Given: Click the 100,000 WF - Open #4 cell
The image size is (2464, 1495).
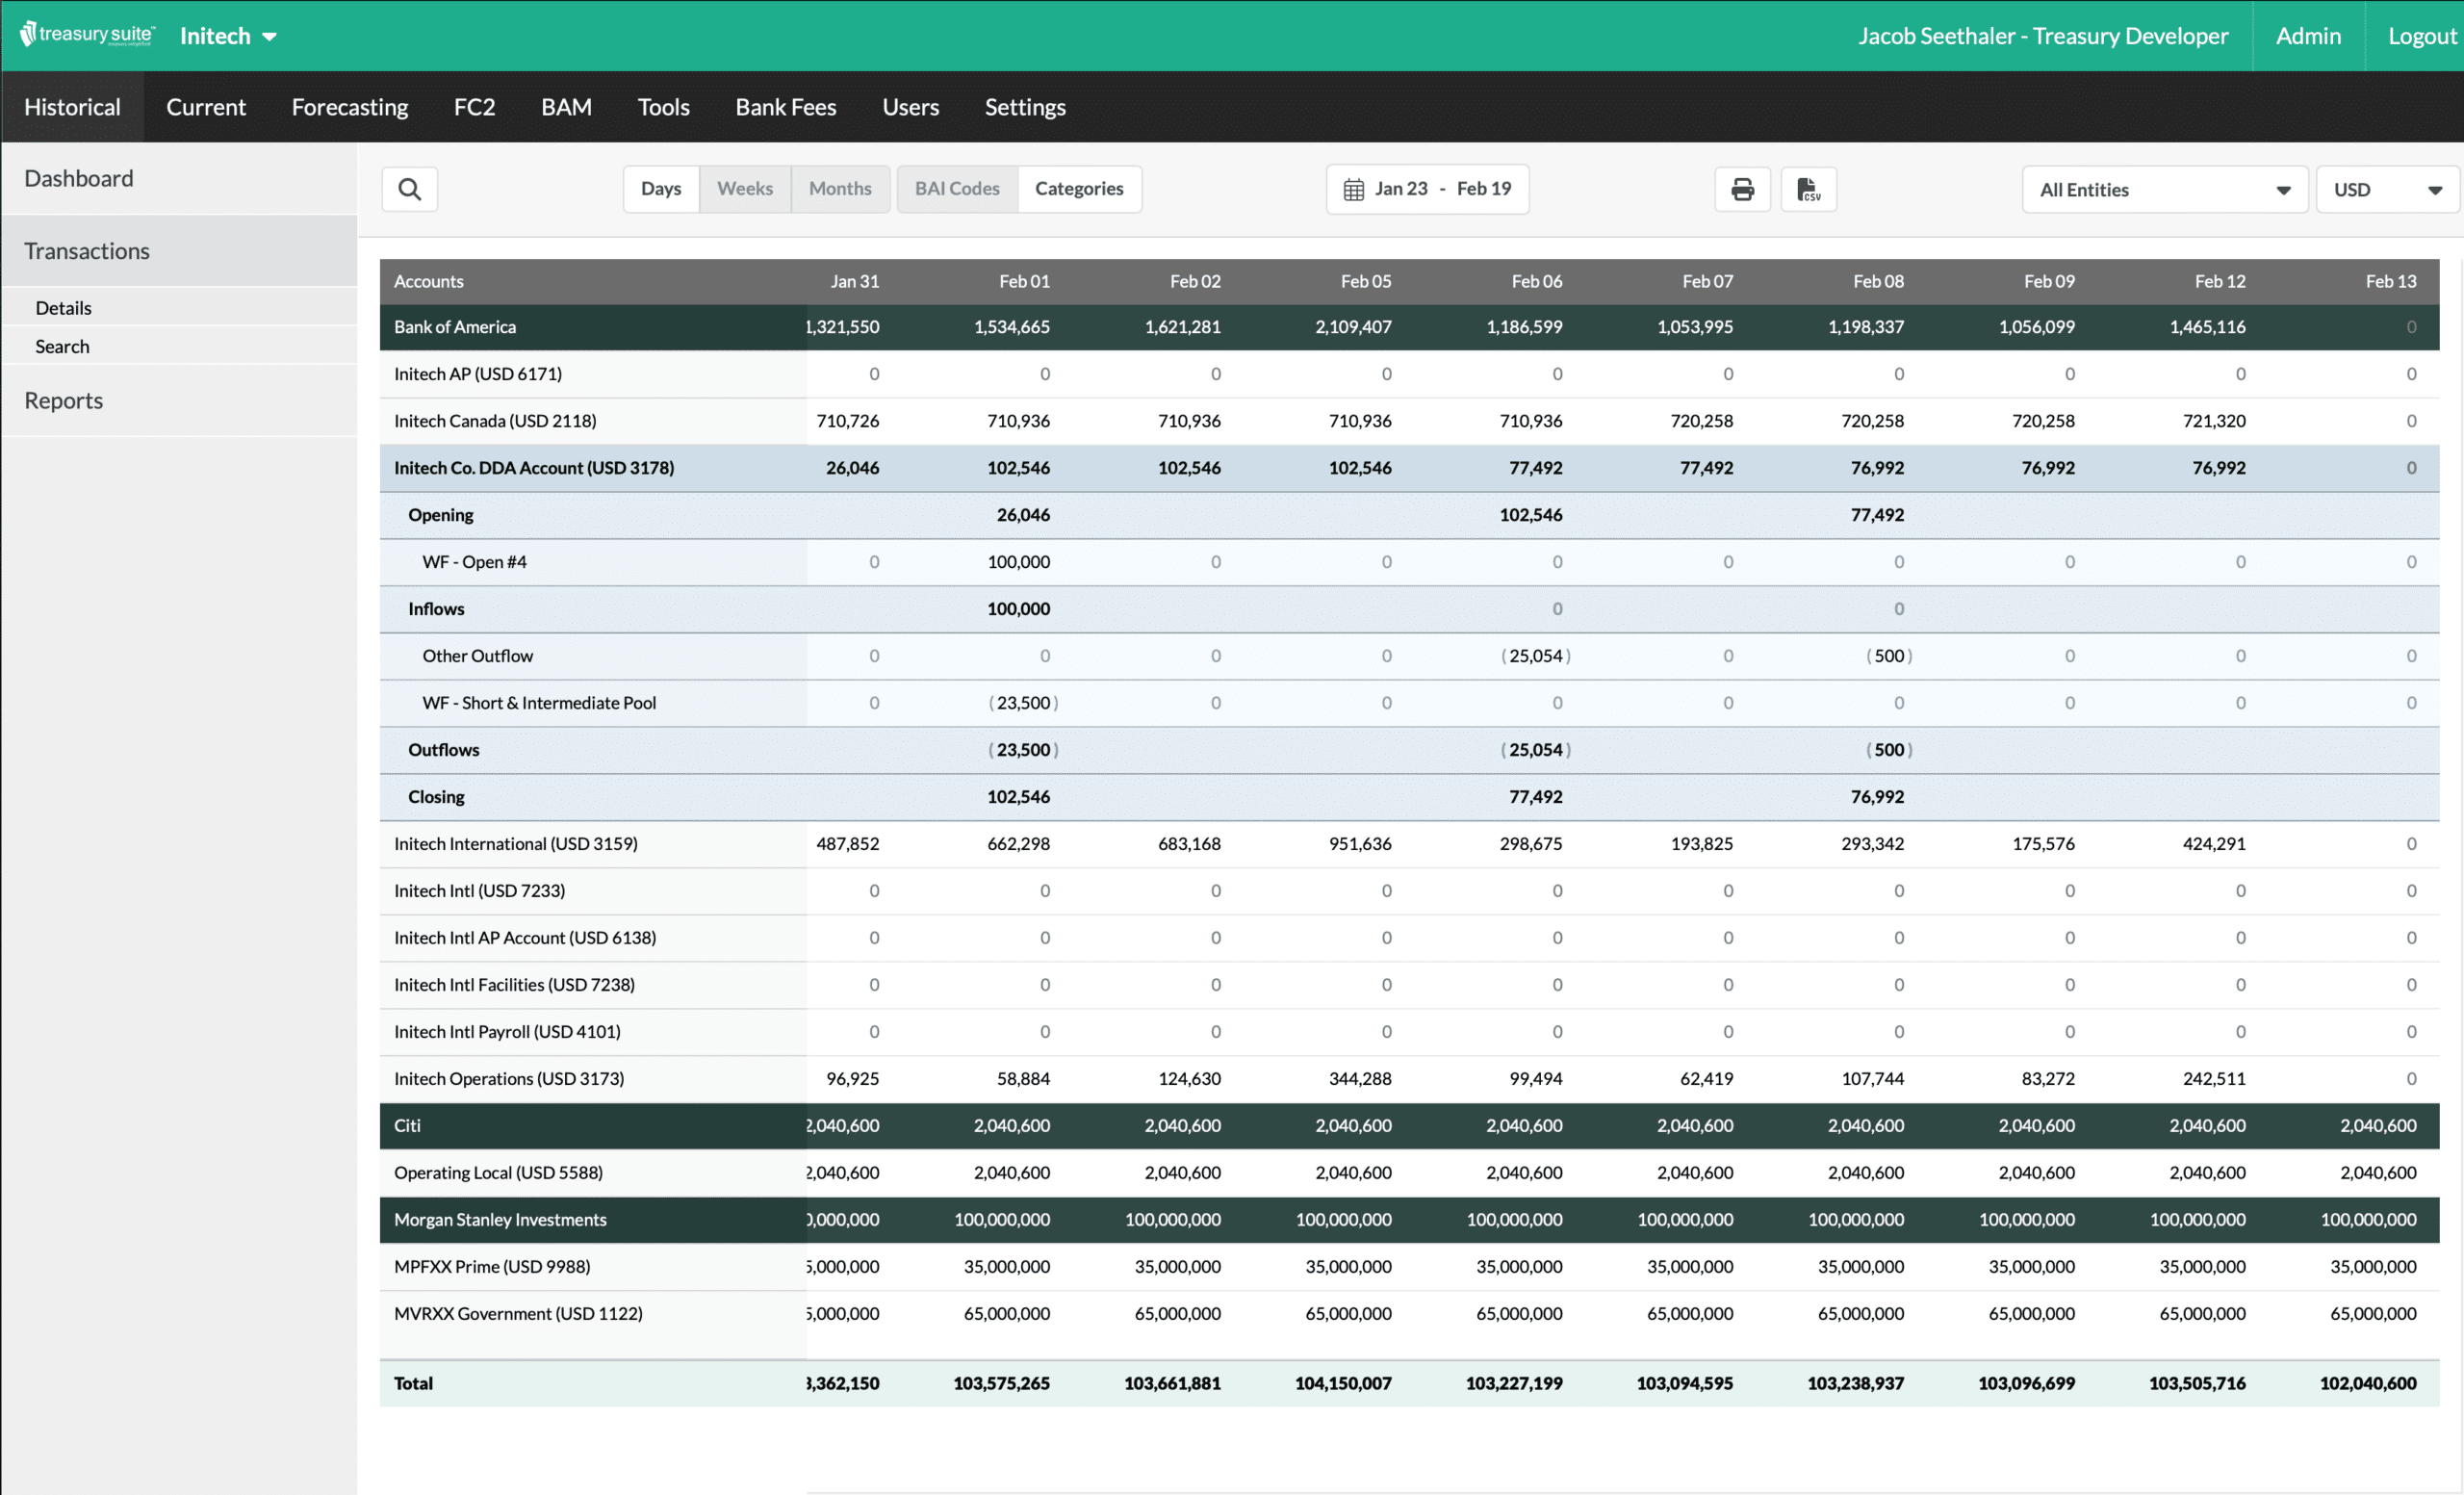Looking at the screenshot, I should 1018,562.
